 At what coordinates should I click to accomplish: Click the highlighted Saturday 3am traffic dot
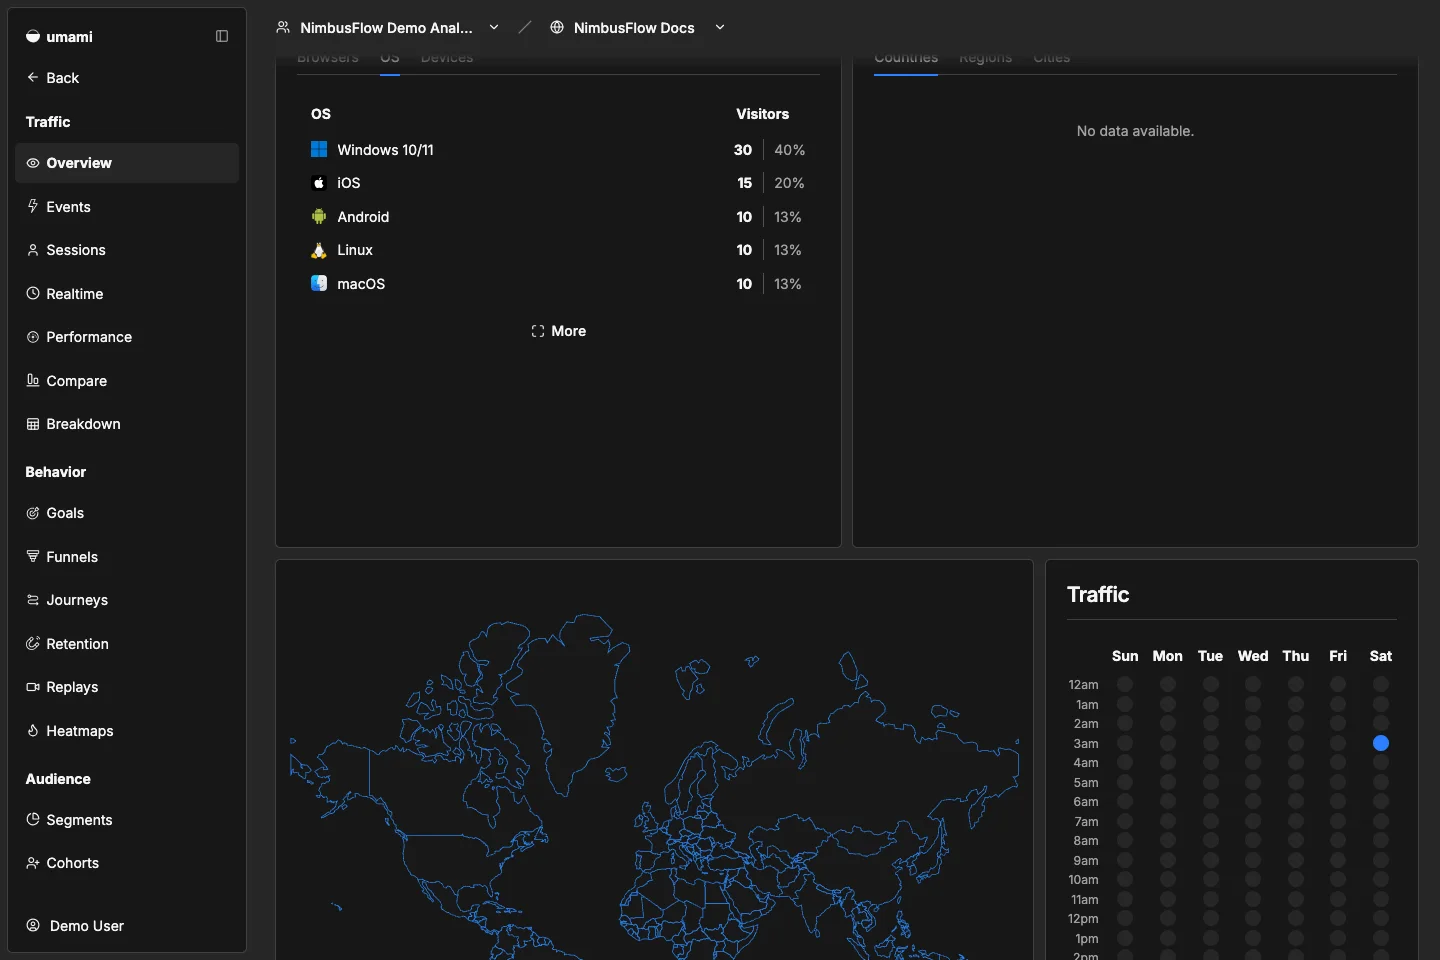tap(1381, 743)
